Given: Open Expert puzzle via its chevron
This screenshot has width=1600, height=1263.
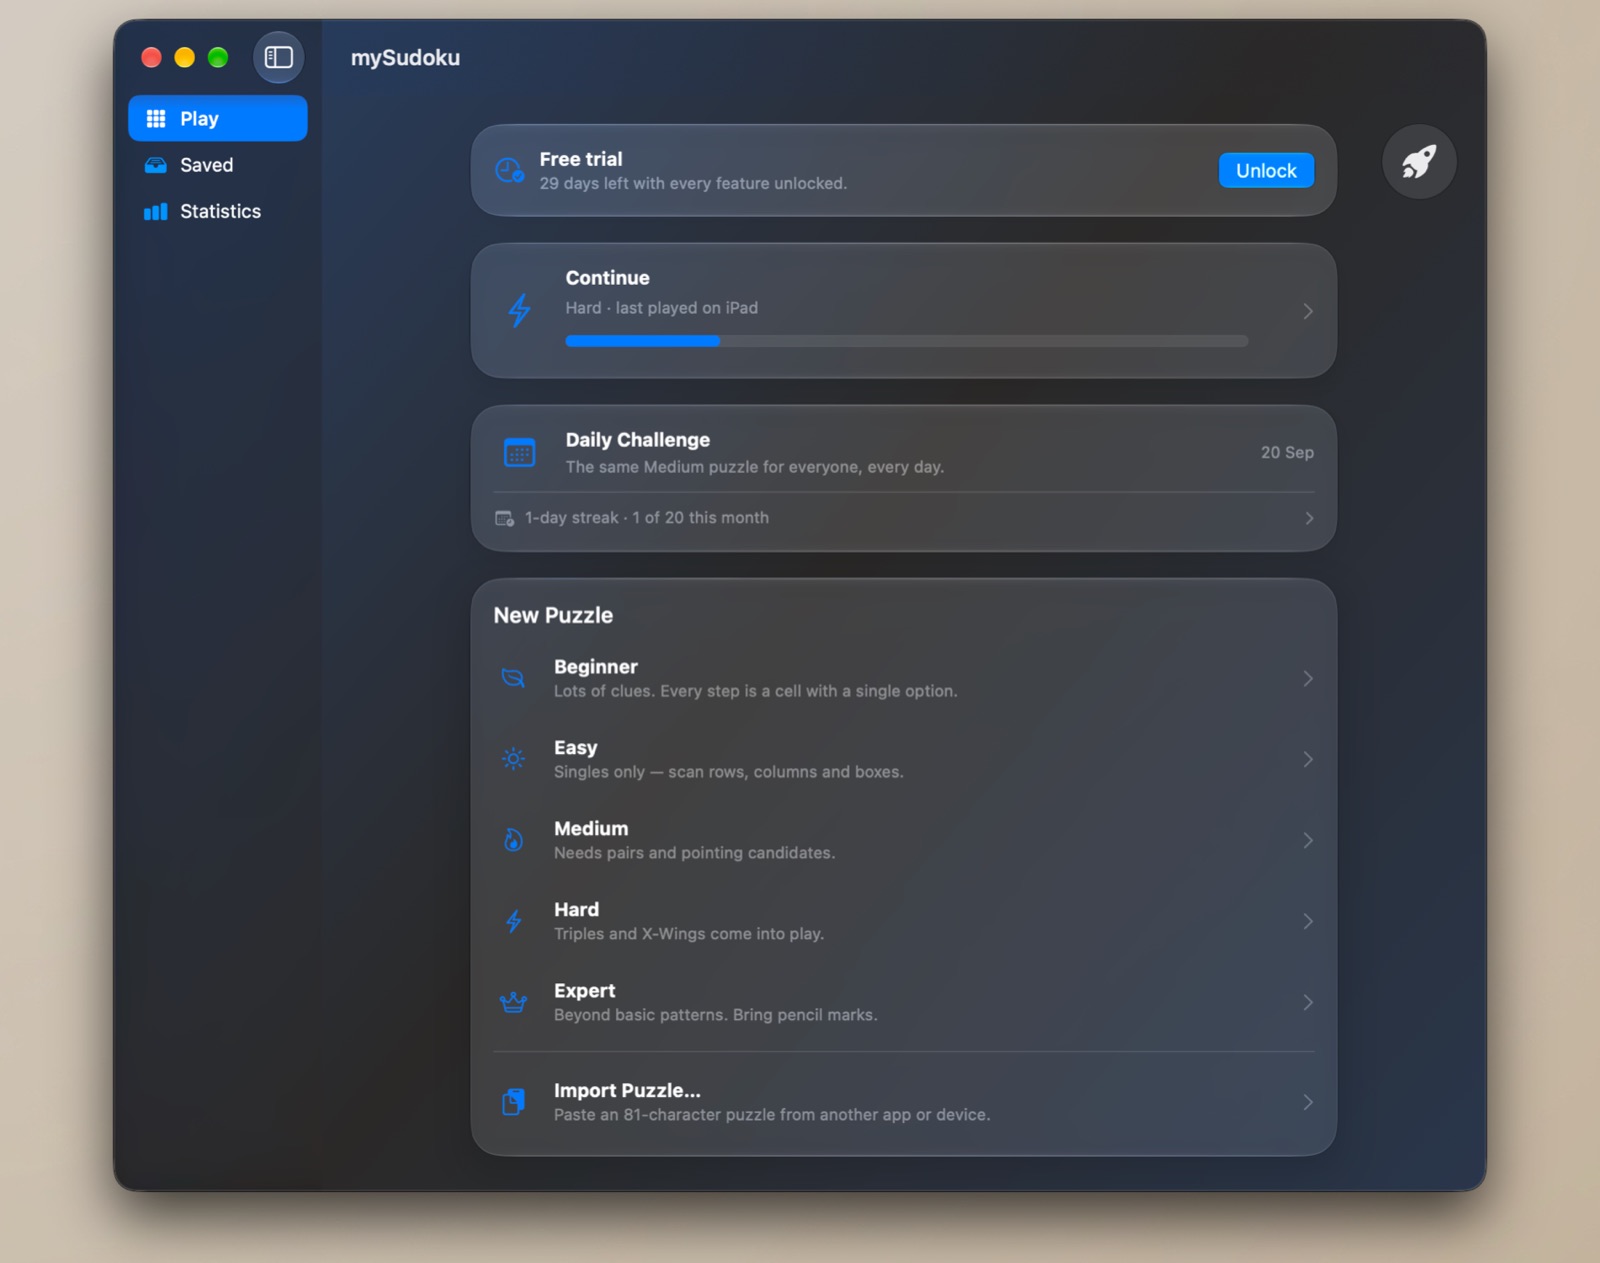Looking at the screenshot, I should (1308, 1003).
